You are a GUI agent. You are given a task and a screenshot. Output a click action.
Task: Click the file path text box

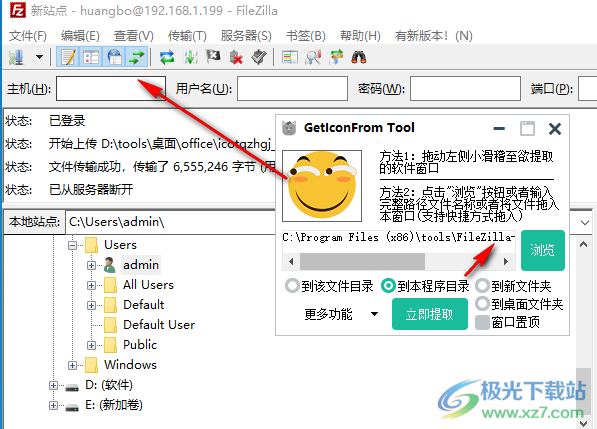pos(399,240)
